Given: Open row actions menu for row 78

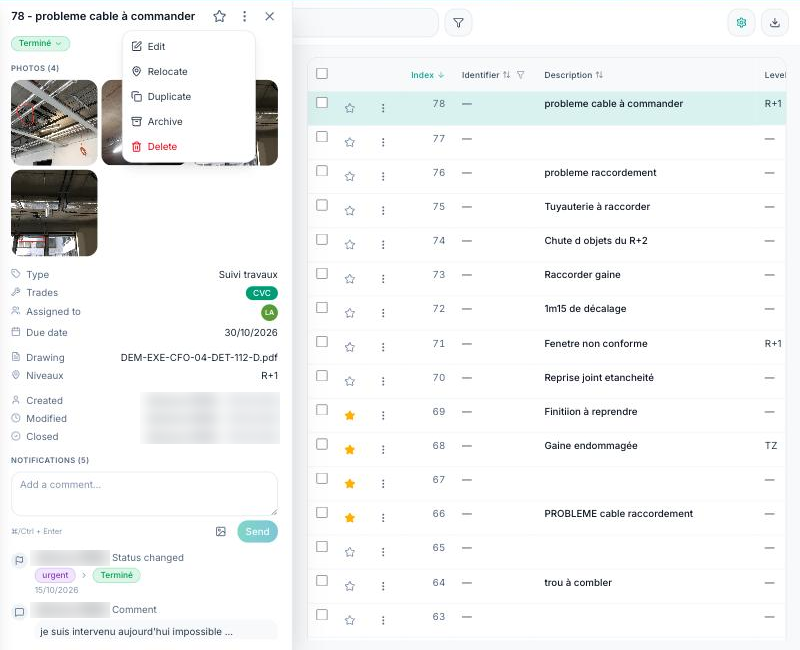Looking at the screenshot, I should [x=383, y=108].
